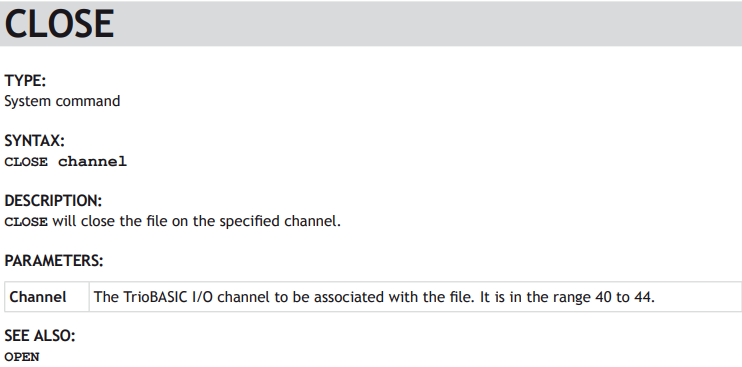
Task: Select the PARAMETERS: section label
Action: [53, 261]
